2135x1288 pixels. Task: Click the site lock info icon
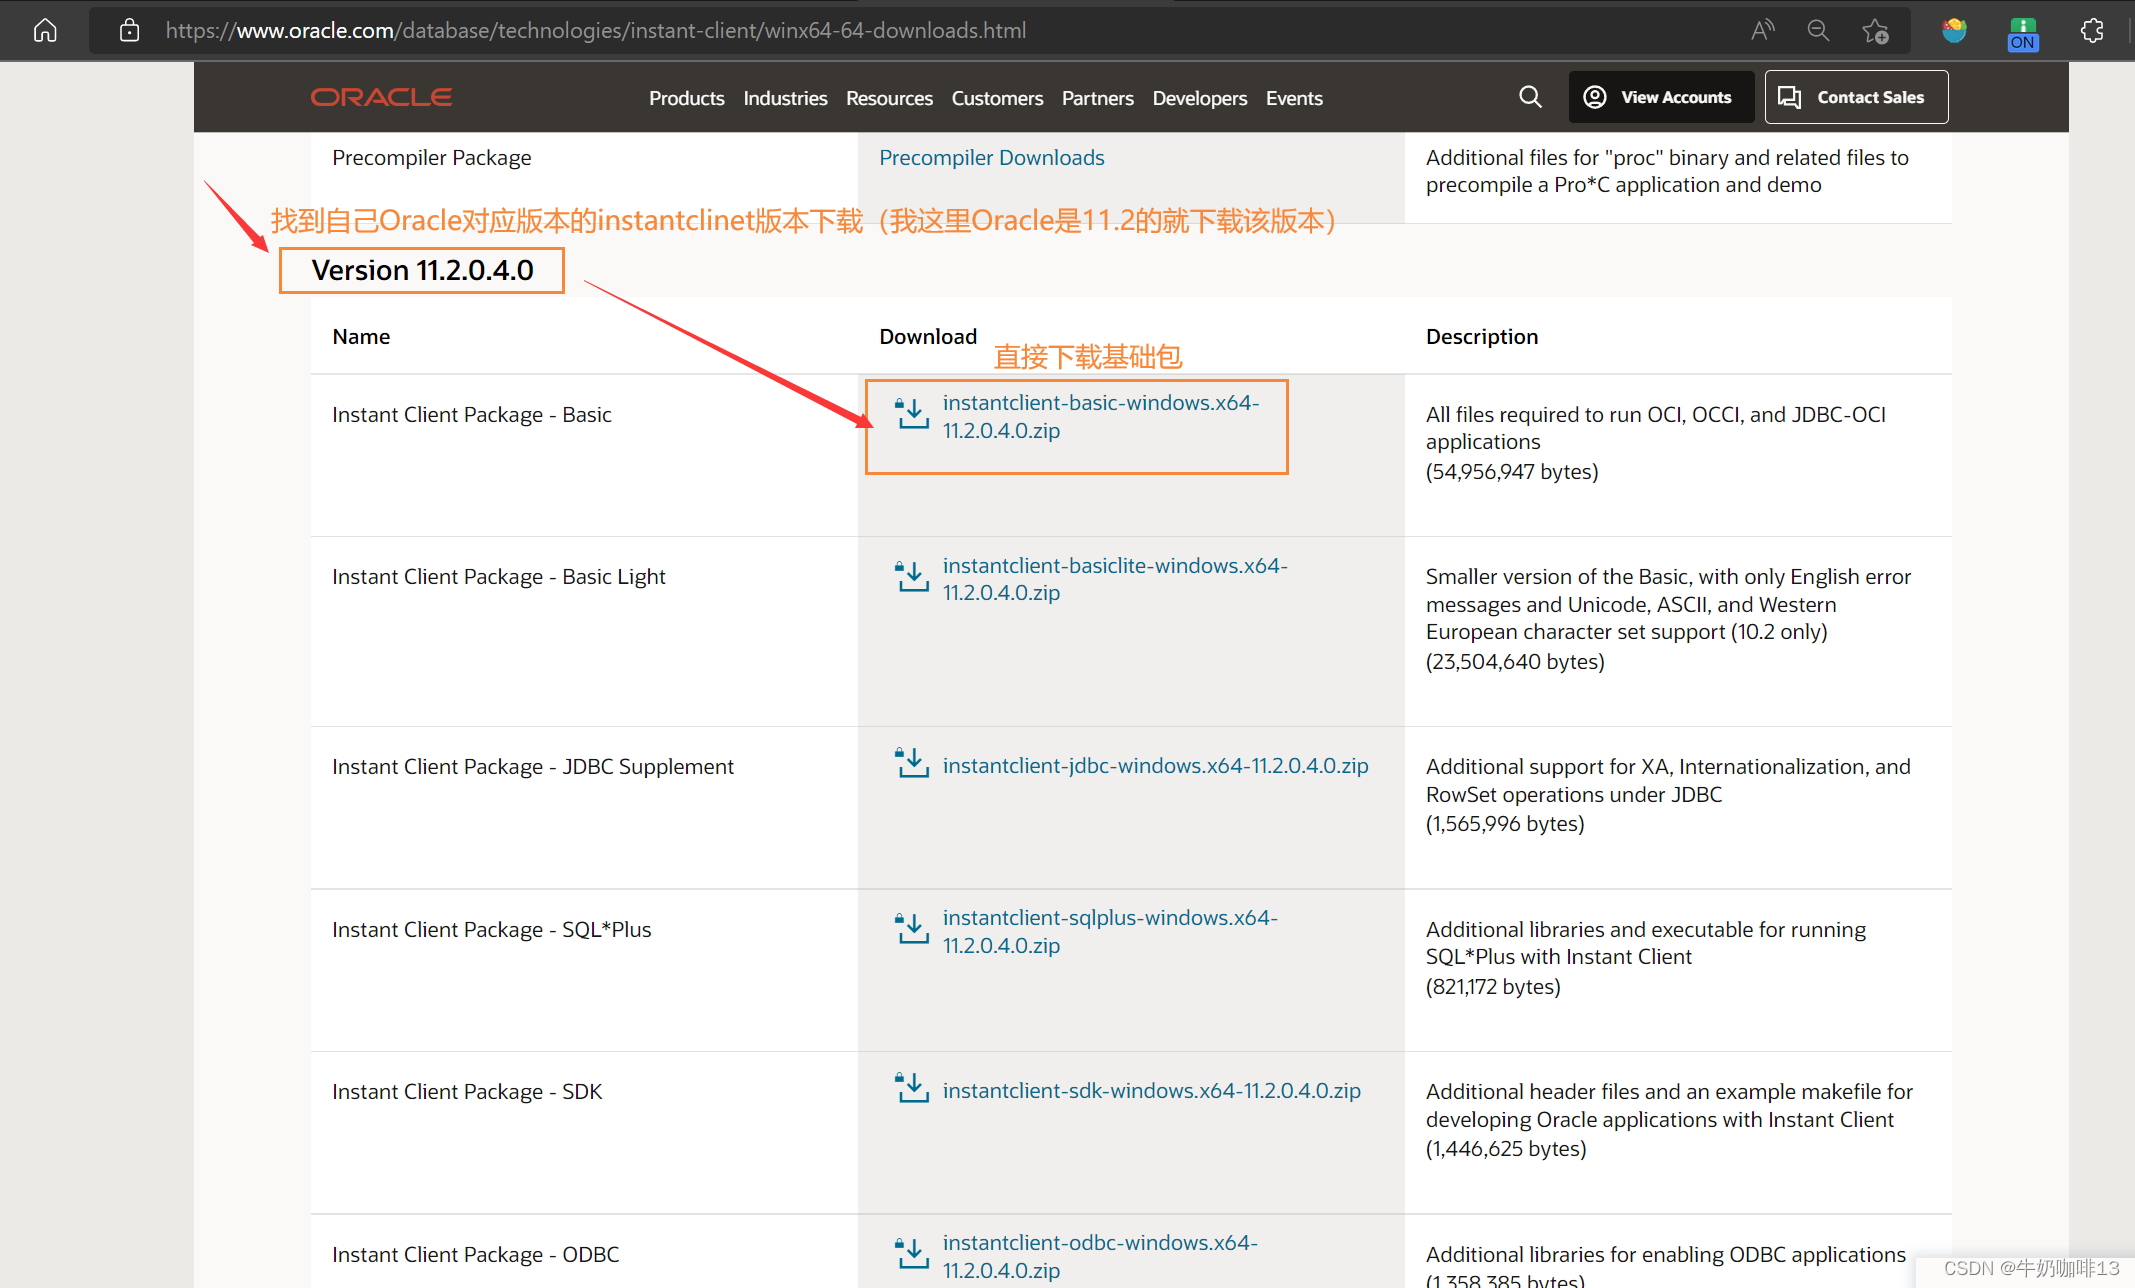(x=129, y=30)
